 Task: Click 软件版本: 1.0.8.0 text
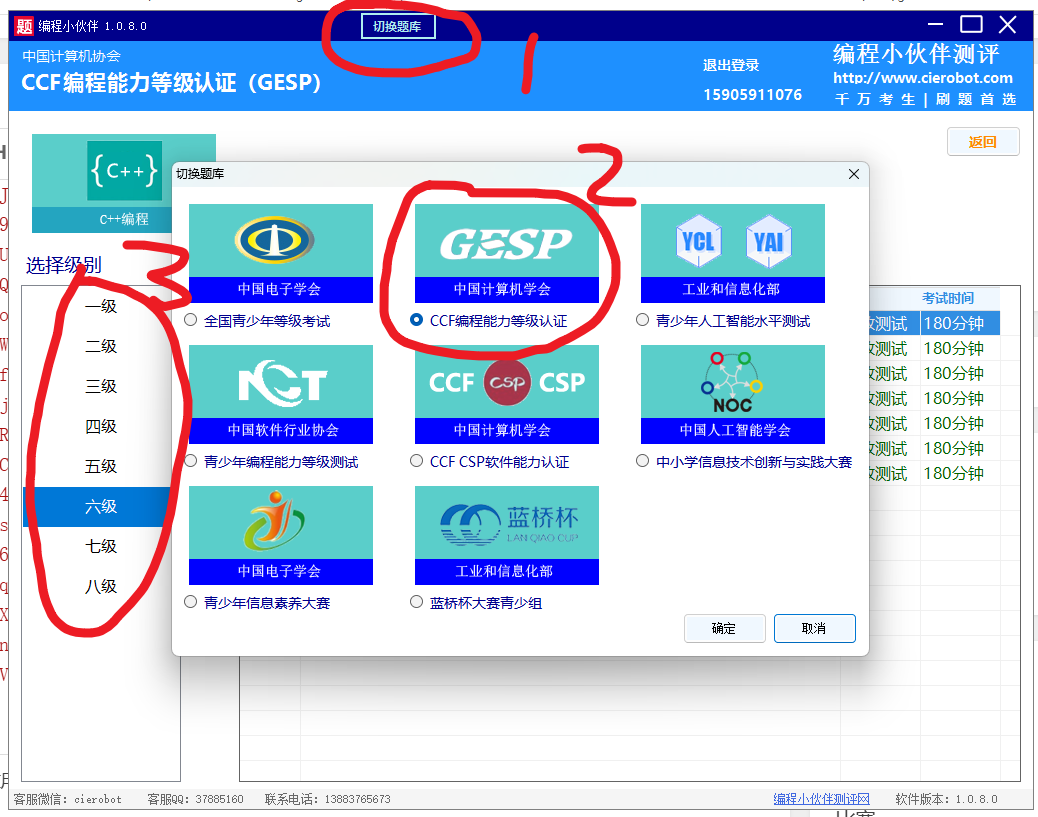[947, 799]
